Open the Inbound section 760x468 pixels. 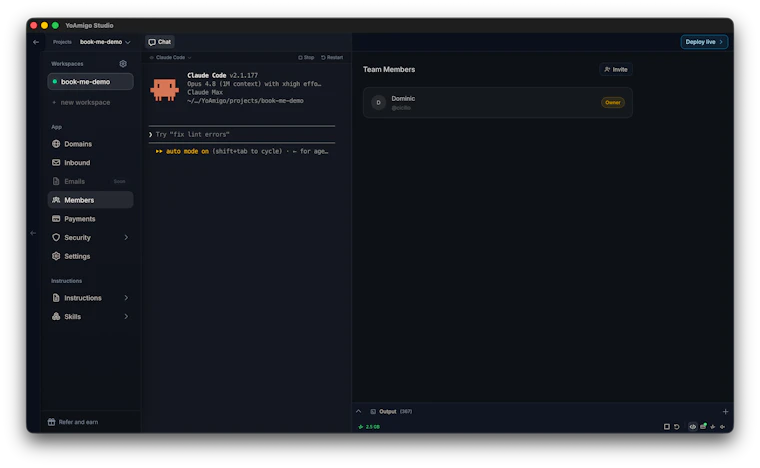point(91,163)
